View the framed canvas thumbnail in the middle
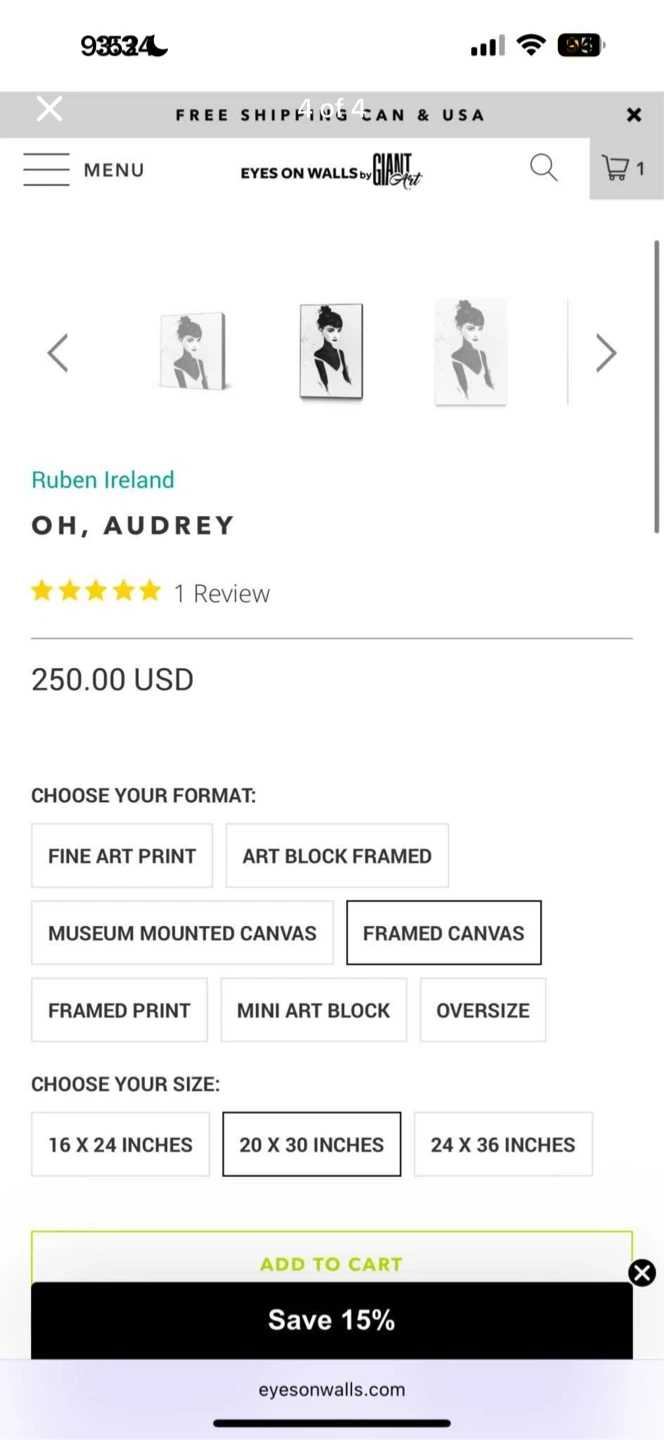Screen dimensions: 664x1440 (x=331, y=351)
